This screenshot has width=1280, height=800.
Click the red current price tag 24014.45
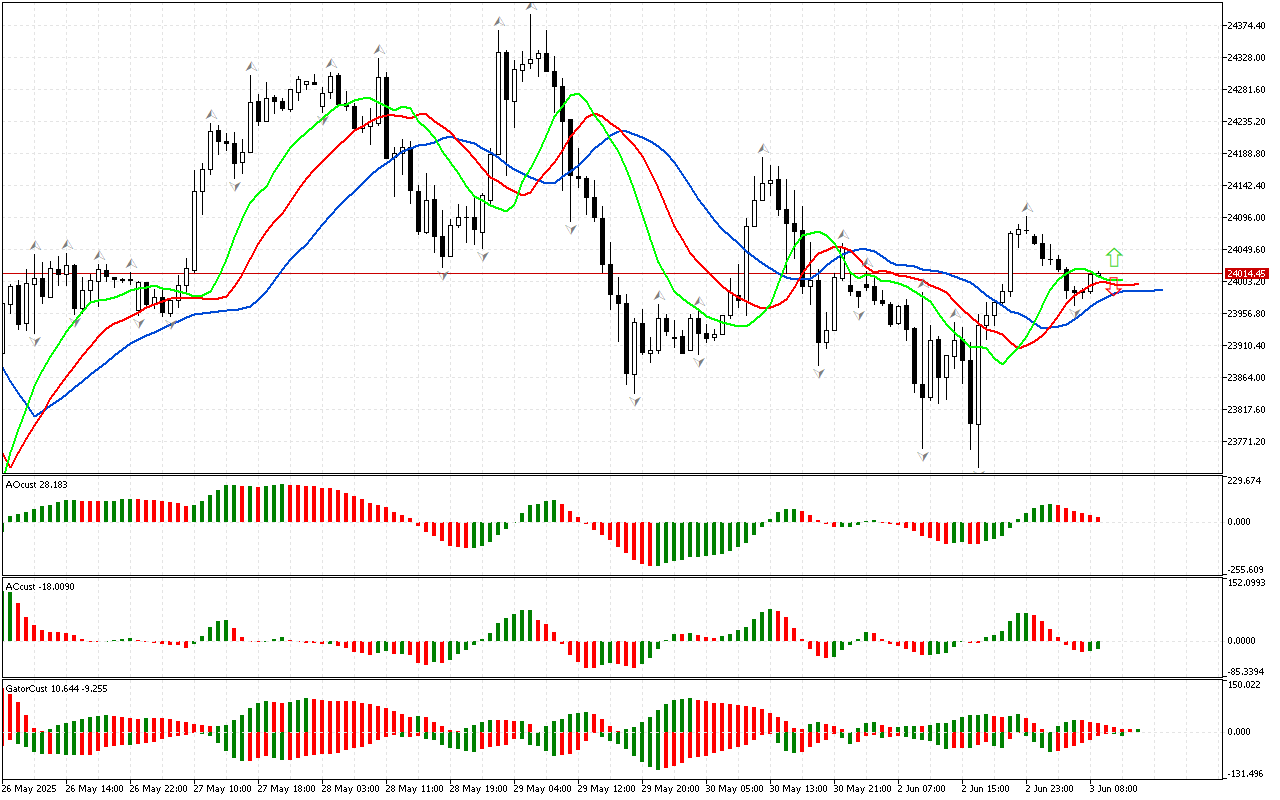point(1246,273)
